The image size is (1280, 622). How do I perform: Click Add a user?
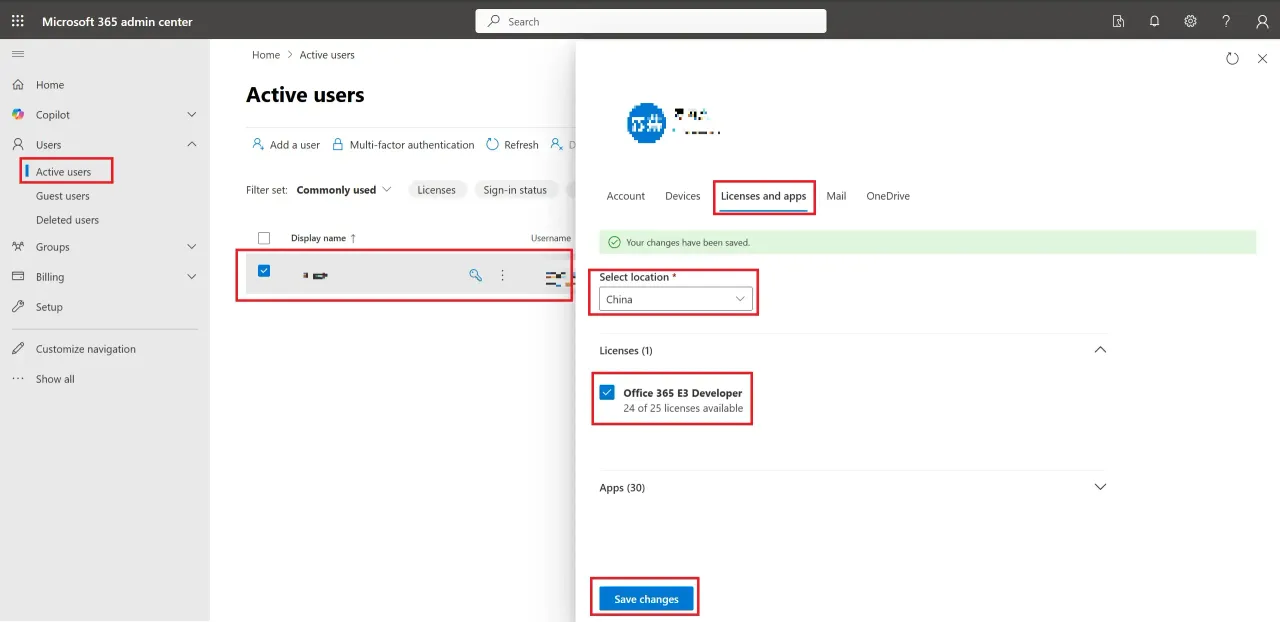286,145
